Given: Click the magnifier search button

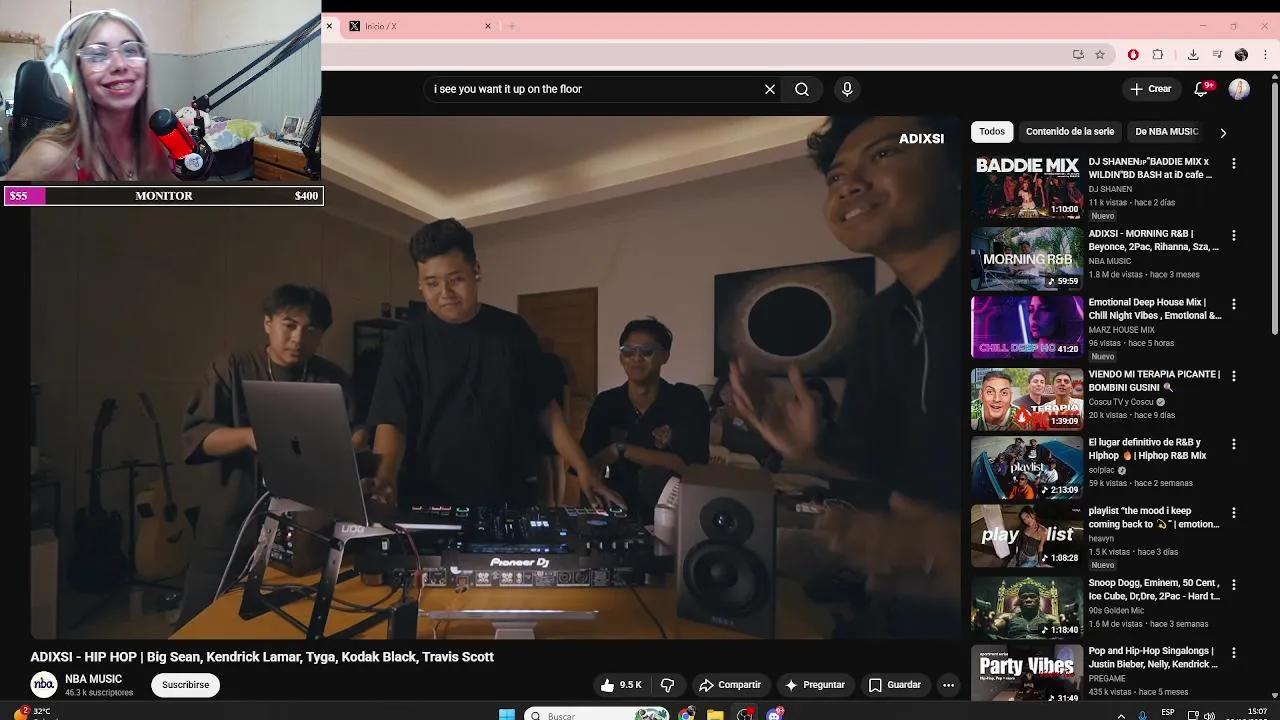Looking at the screenshot, I should [802, 89].
